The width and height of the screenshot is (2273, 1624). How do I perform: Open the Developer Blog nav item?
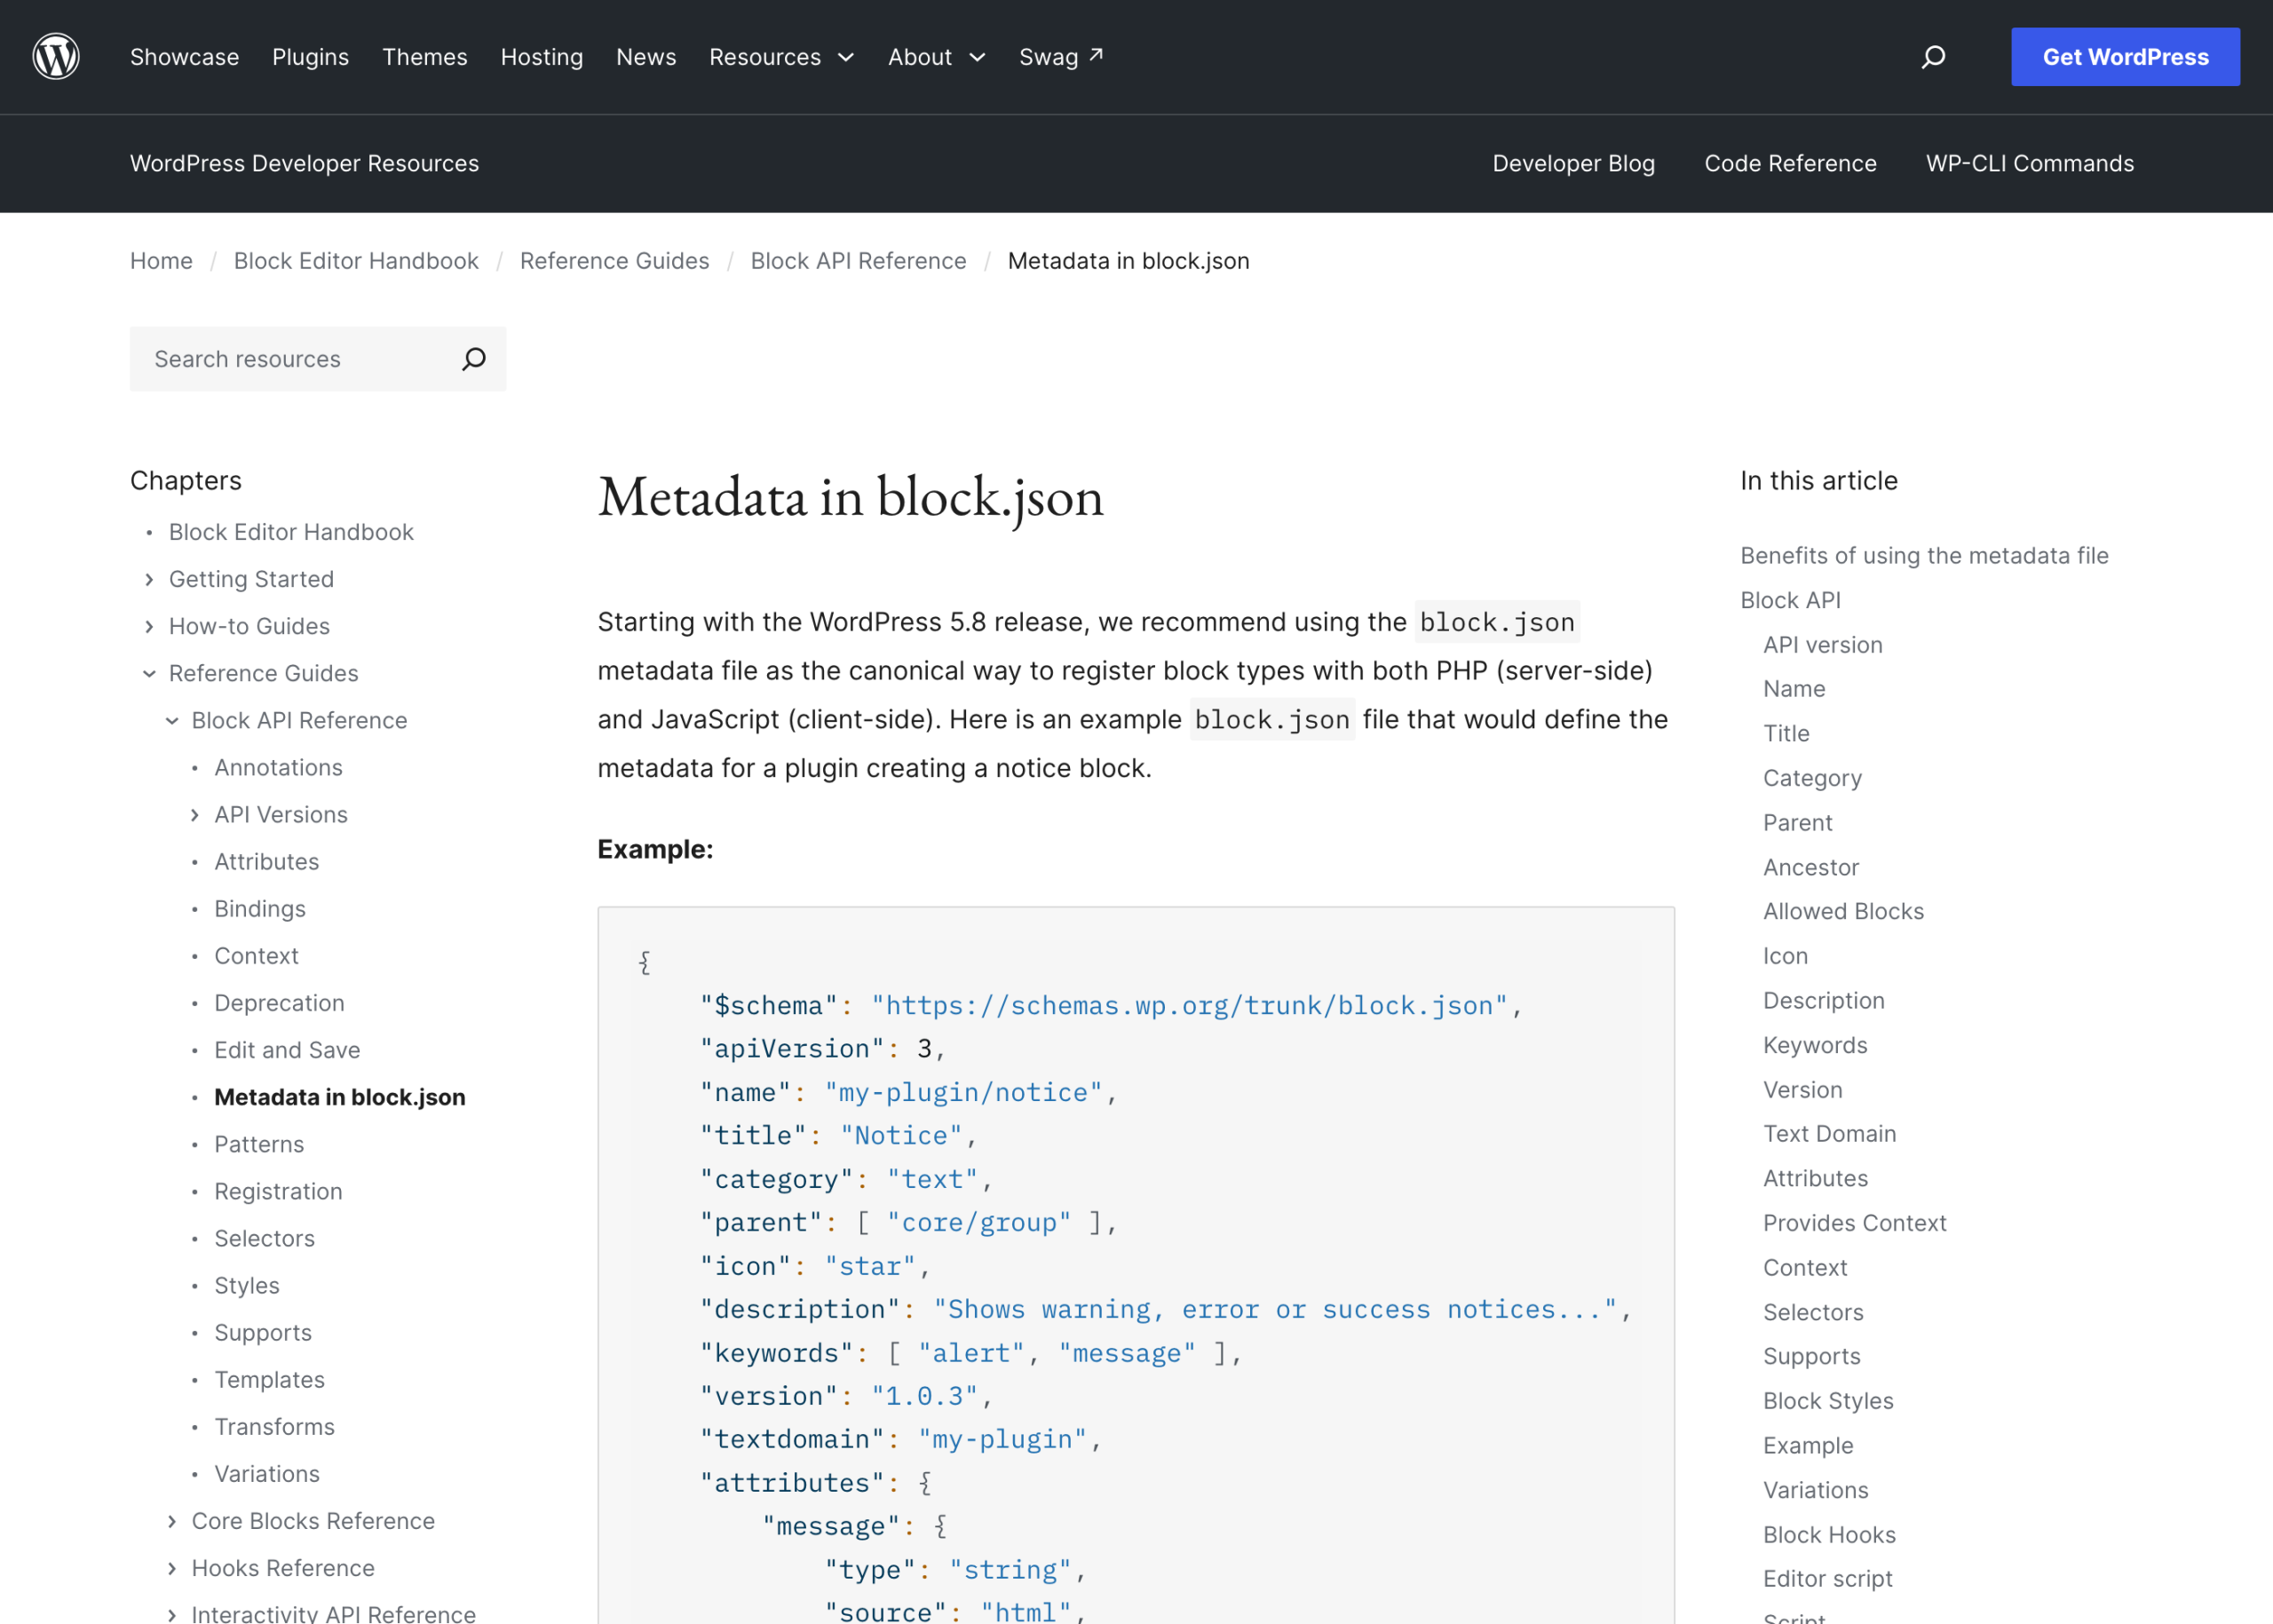(x=1574, y=163)
